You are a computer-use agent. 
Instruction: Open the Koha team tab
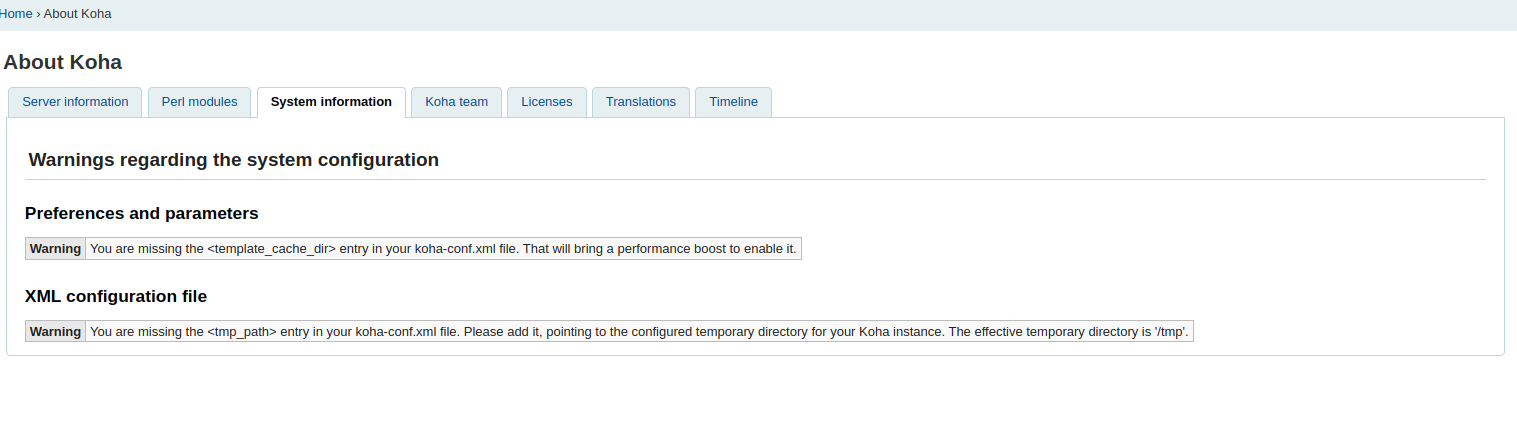(x=456, y=102)
